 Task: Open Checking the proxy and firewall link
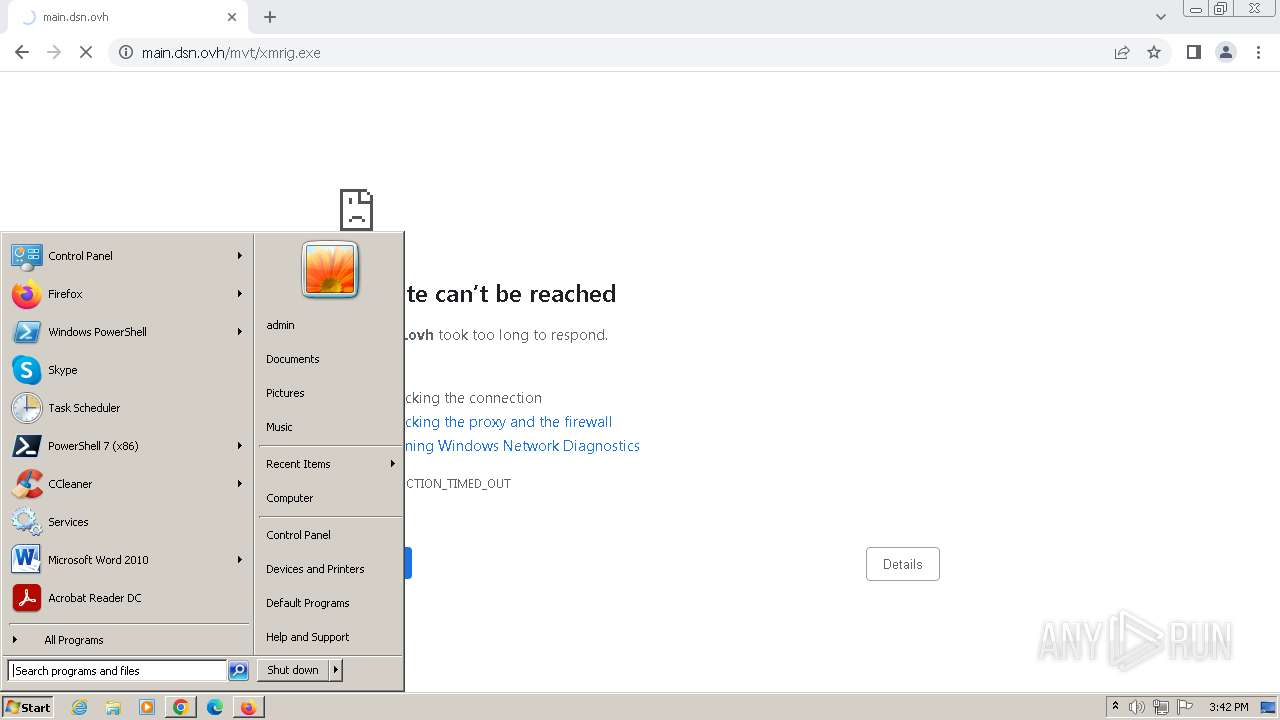coord(508,422)
